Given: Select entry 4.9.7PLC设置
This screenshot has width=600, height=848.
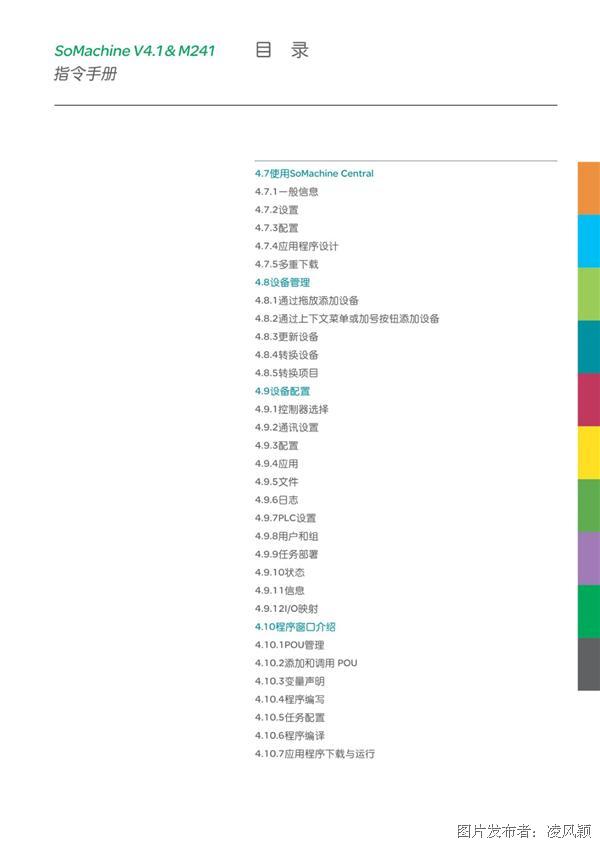Looking at the screenshot, I should point(285,518).
